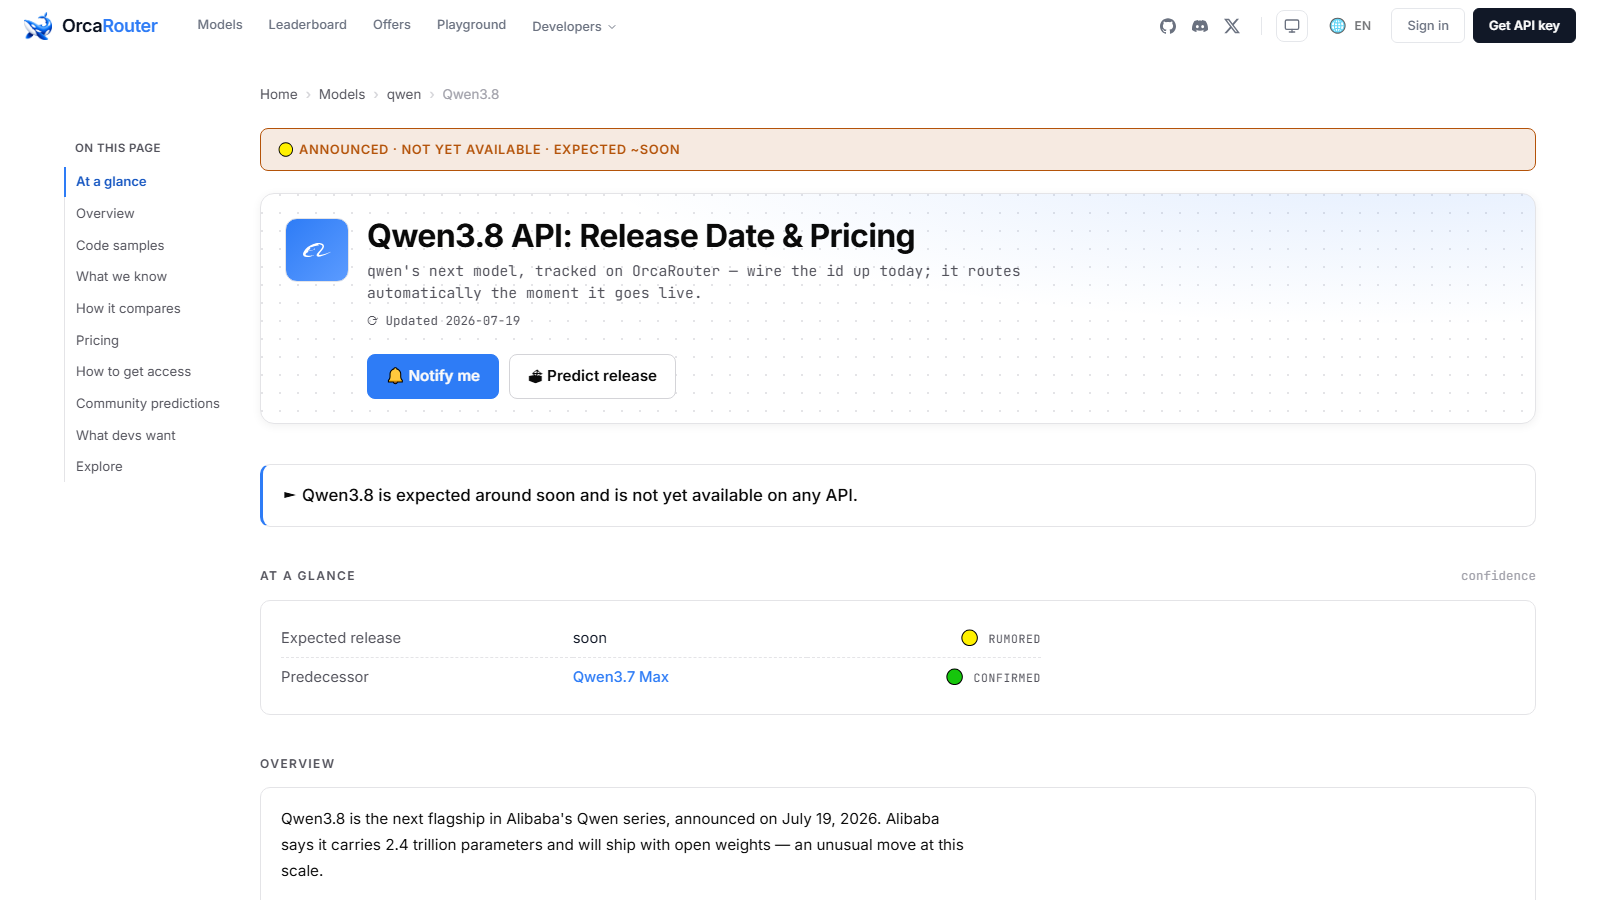Jump to Overview in sidebar
The image size is (1600, 900).
[x=105, y=213]
